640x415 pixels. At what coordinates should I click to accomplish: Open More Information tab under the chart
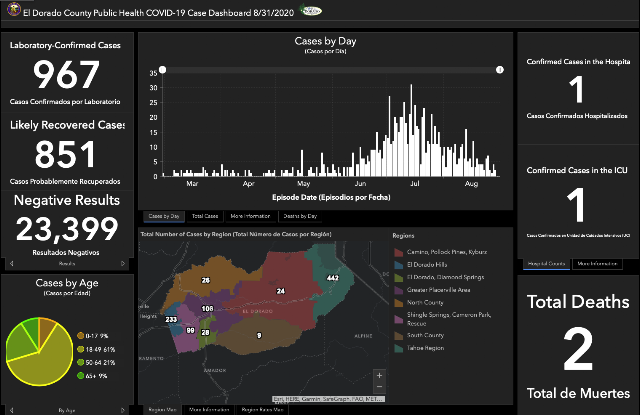point(250,216)
